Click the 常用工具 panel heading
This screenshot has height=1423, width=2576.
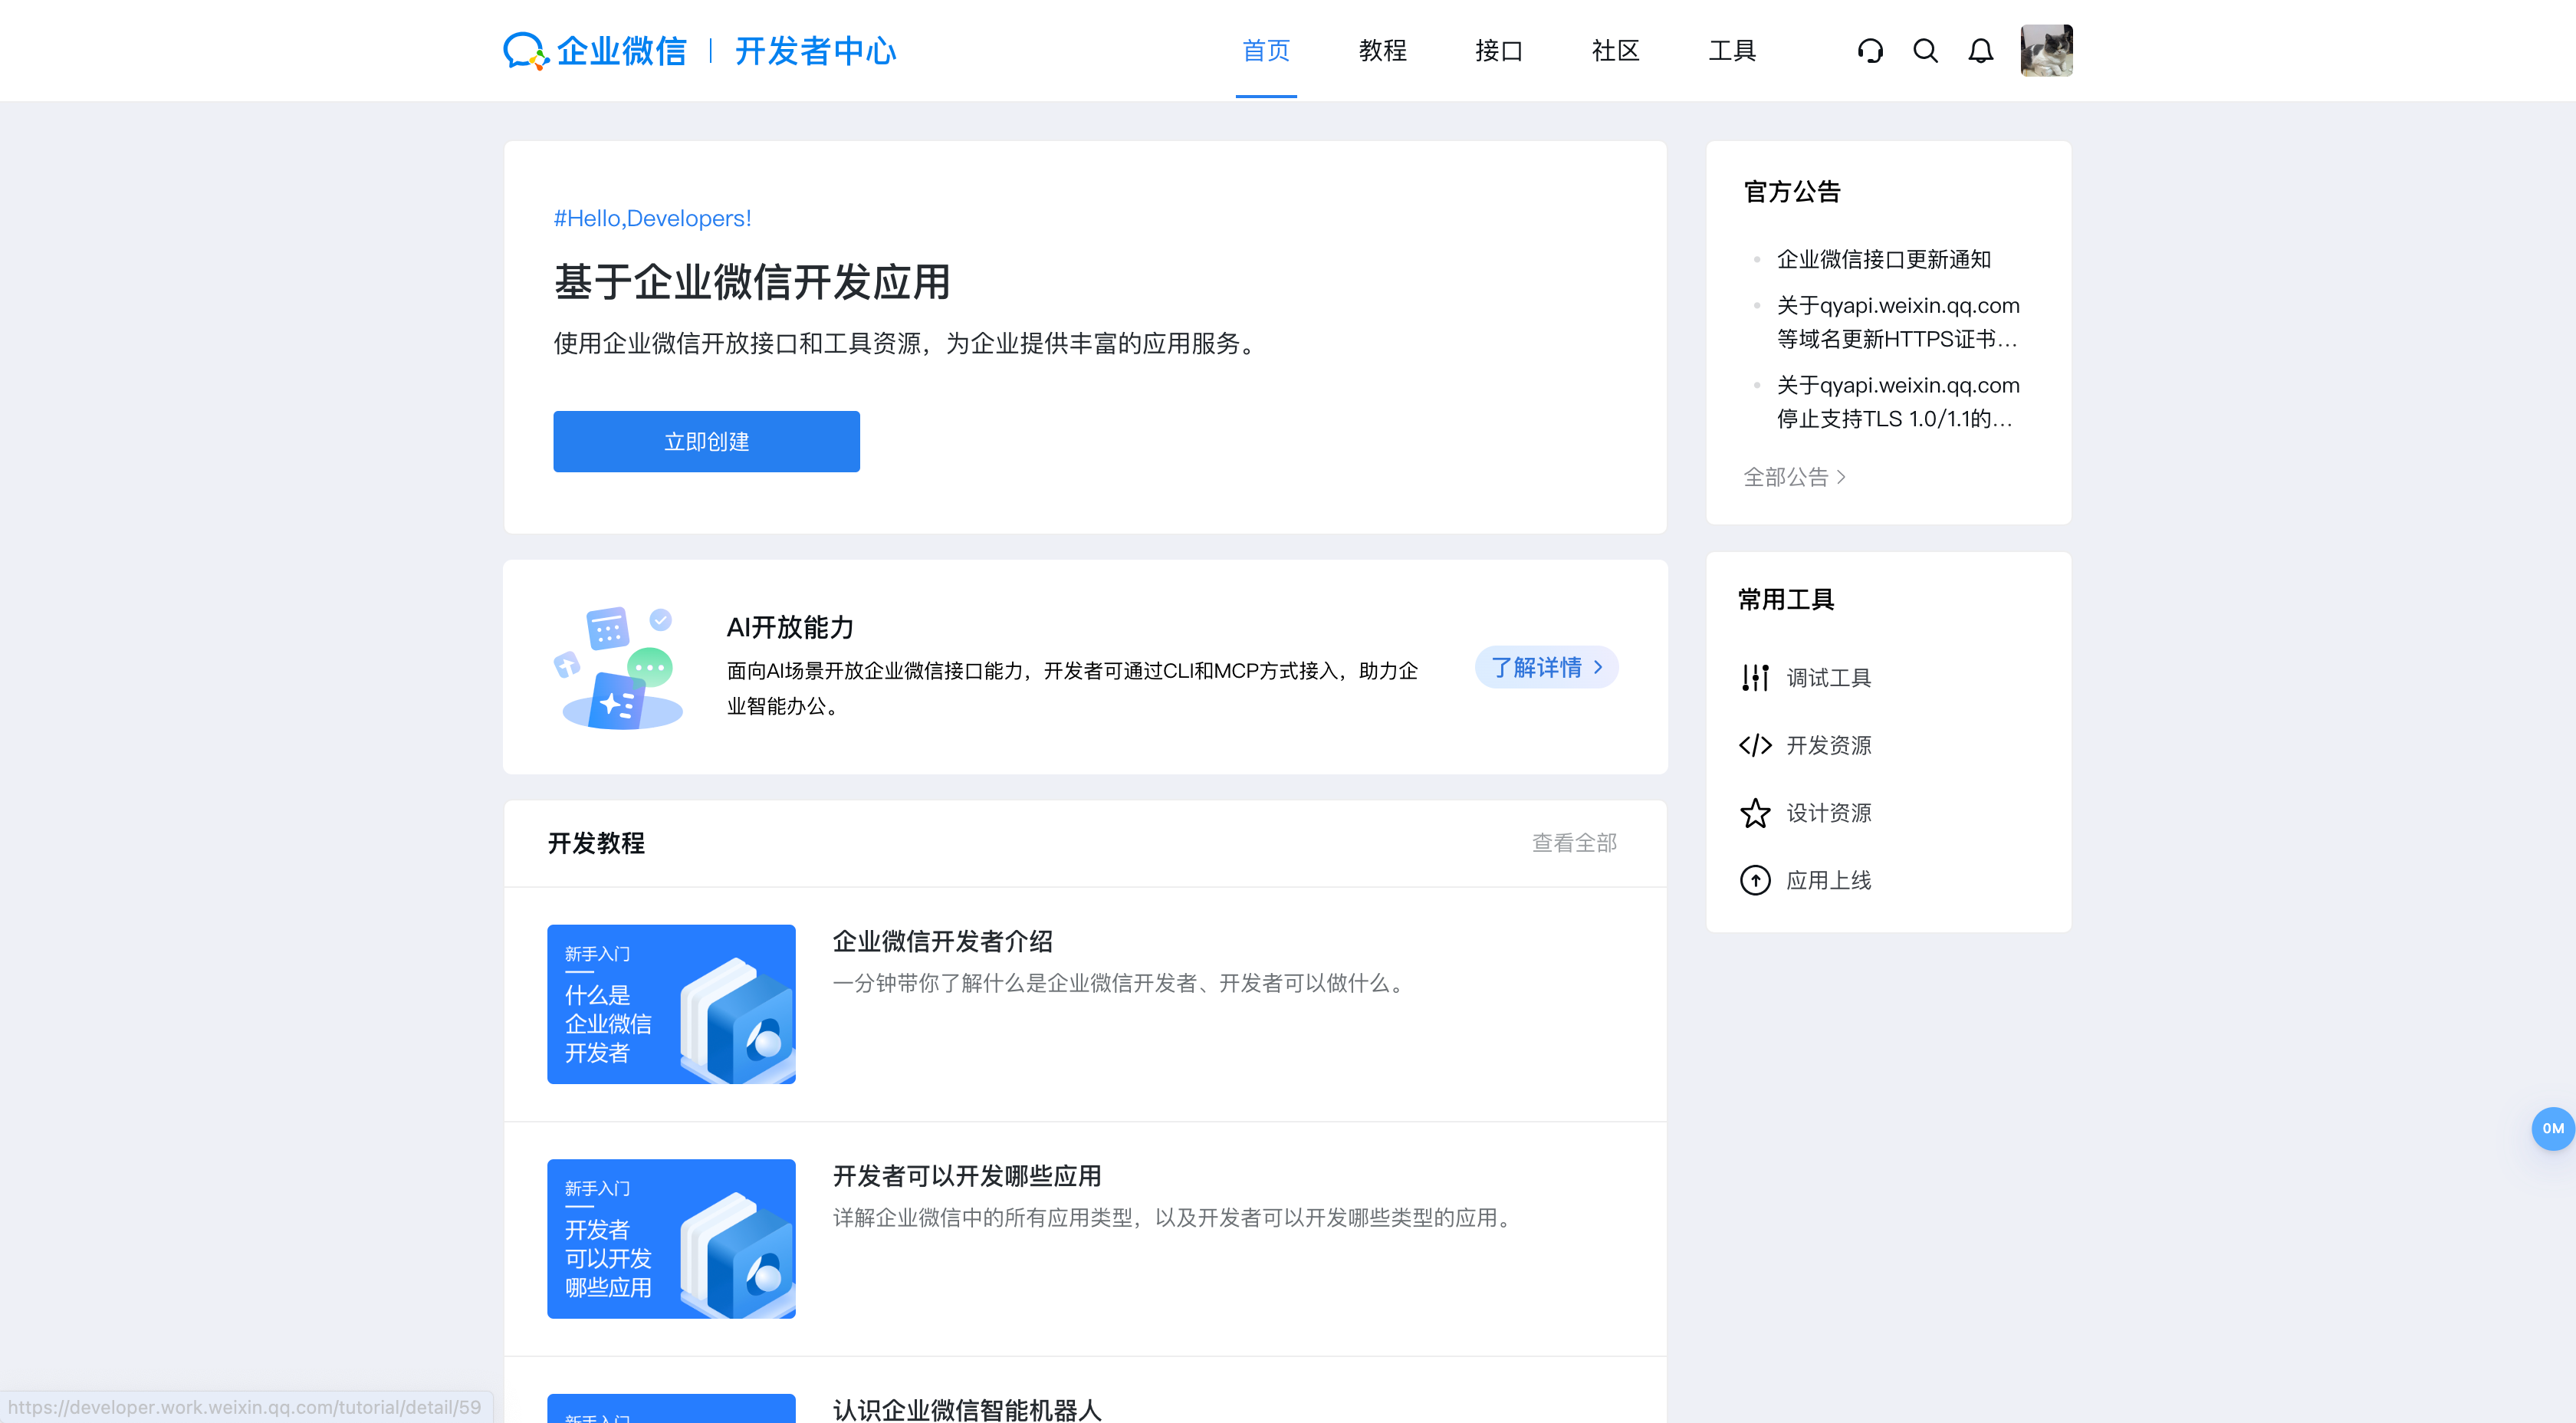click(x=1786, y=600)
